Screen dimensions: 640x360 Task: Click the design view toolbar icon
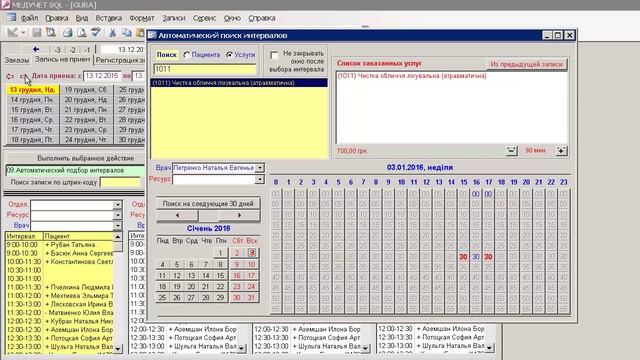click(12, 32)
